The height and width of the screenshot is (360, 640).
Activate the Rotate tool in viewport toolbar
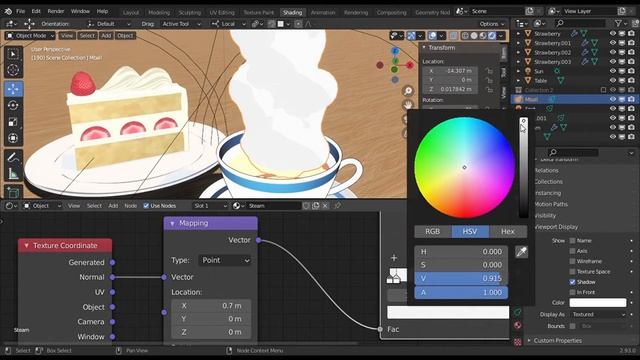(13, 105)
